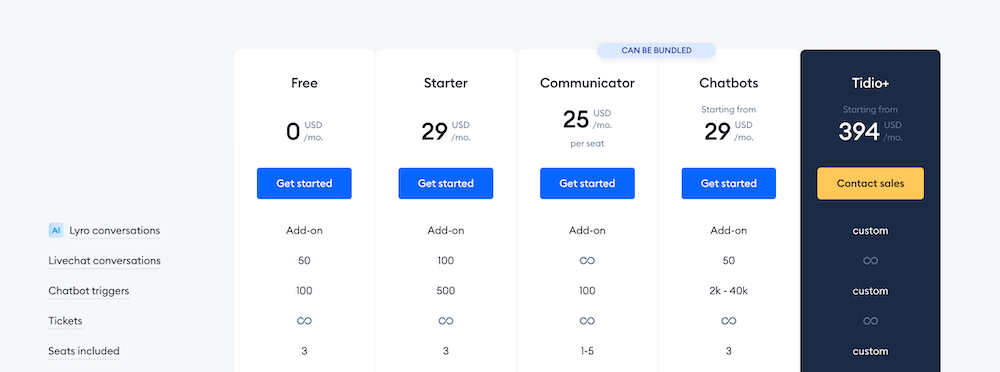
Task: Click Contact sales on Tidio+ plan
Action: coord(871,183)
